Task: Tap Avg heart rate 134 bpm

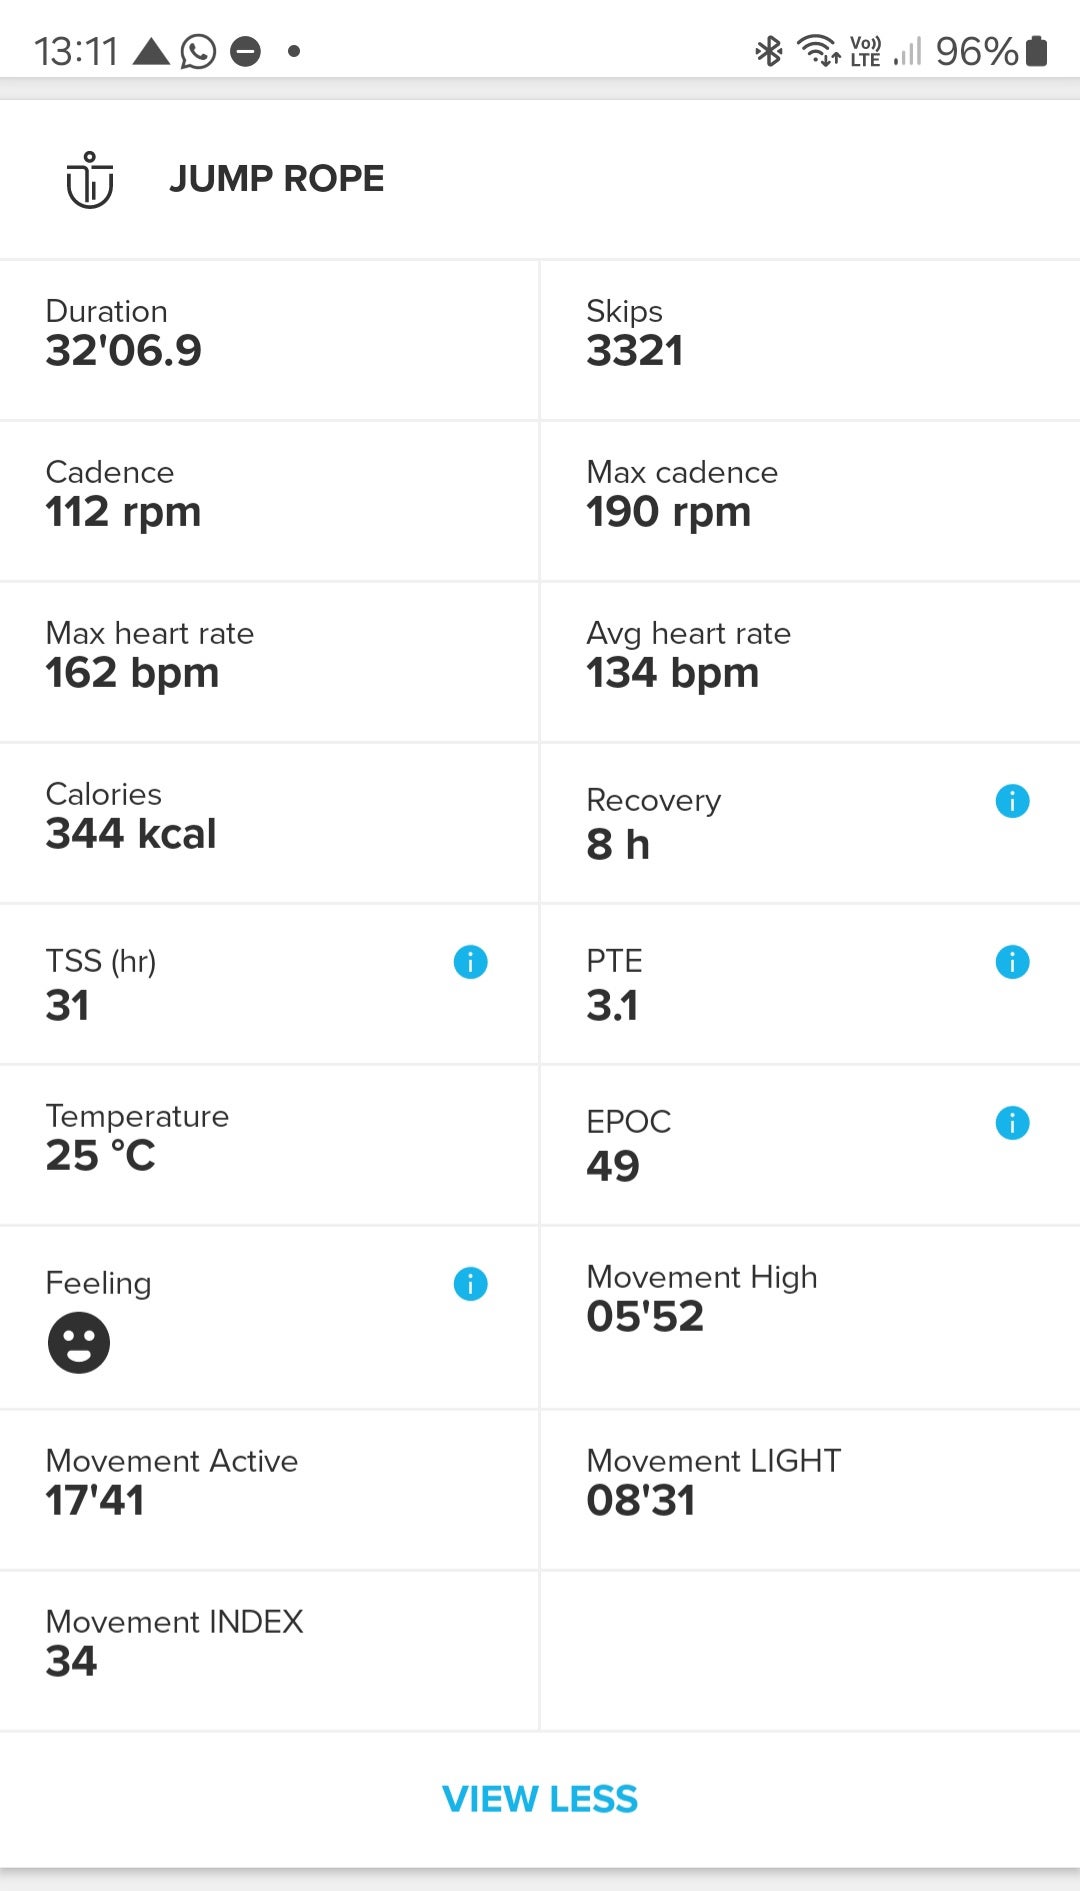Action: point(672,673)
